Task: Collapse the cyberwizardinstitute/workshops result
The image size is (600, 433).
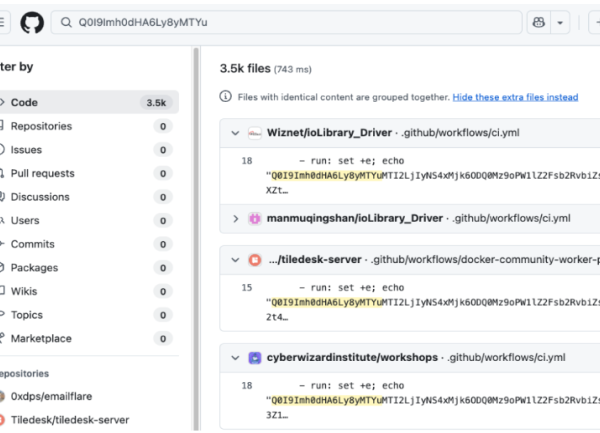Action: [x=235, y=358]
